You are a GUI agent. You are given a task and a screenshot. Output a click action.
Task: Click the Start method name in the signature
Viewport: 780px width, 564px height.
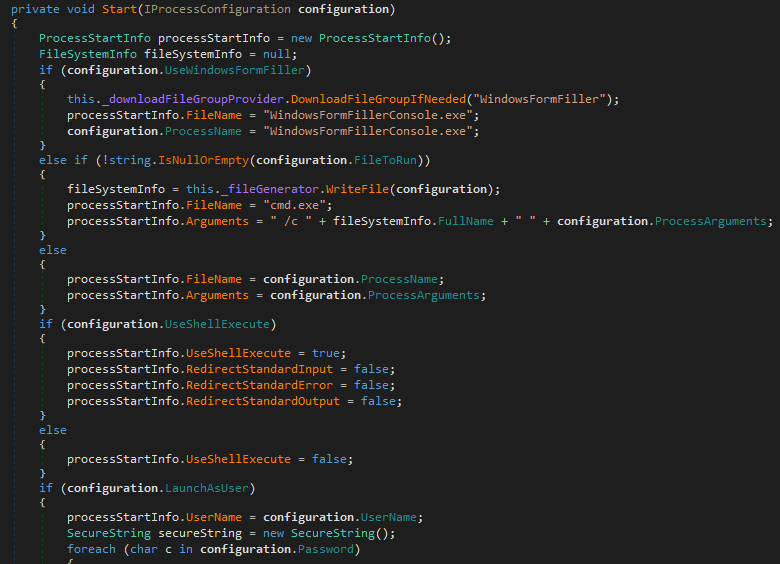pyautogui.click(x=119, y=9)
